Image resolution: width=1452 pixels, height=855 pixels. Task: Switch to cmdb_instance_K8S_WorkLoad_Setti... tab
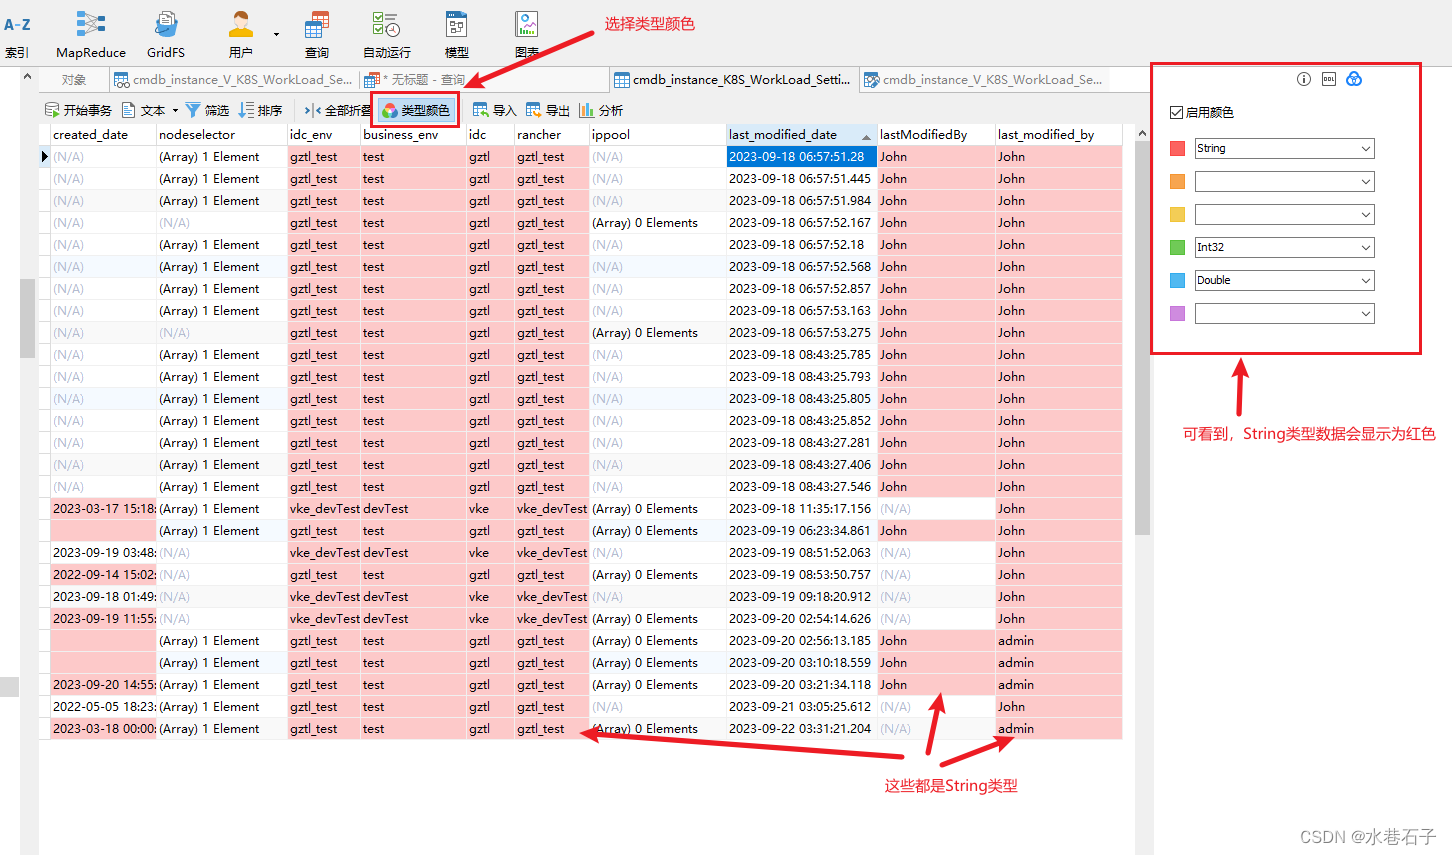pyautogui.click(x=732, y=80)
